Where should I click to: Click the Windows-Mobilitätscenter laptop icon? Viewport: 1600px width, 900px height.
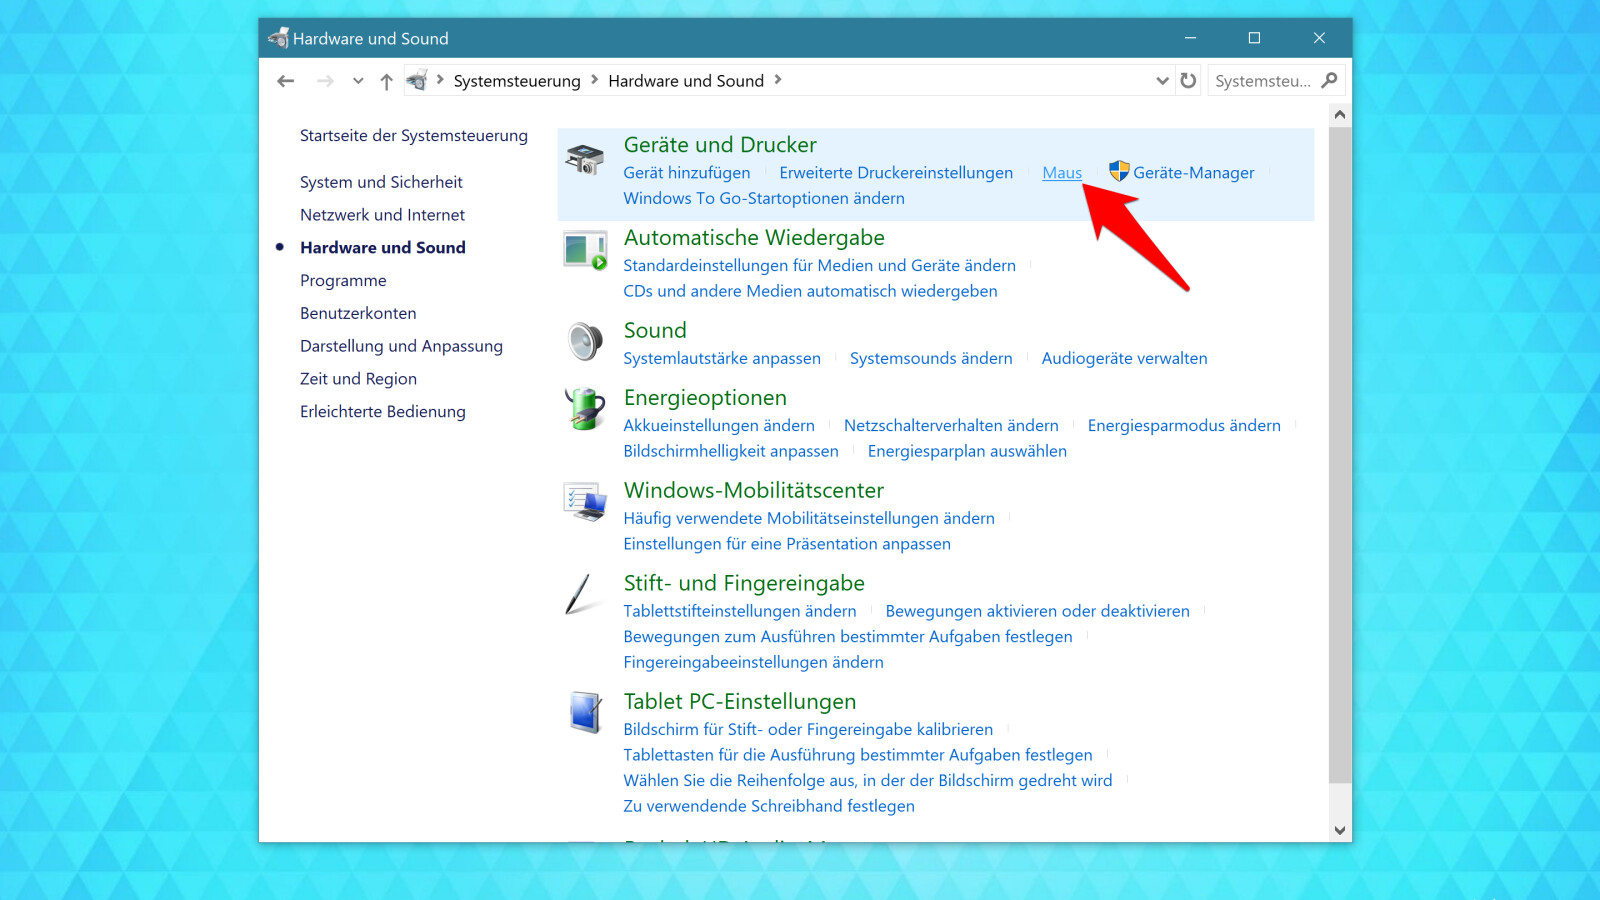585,502
